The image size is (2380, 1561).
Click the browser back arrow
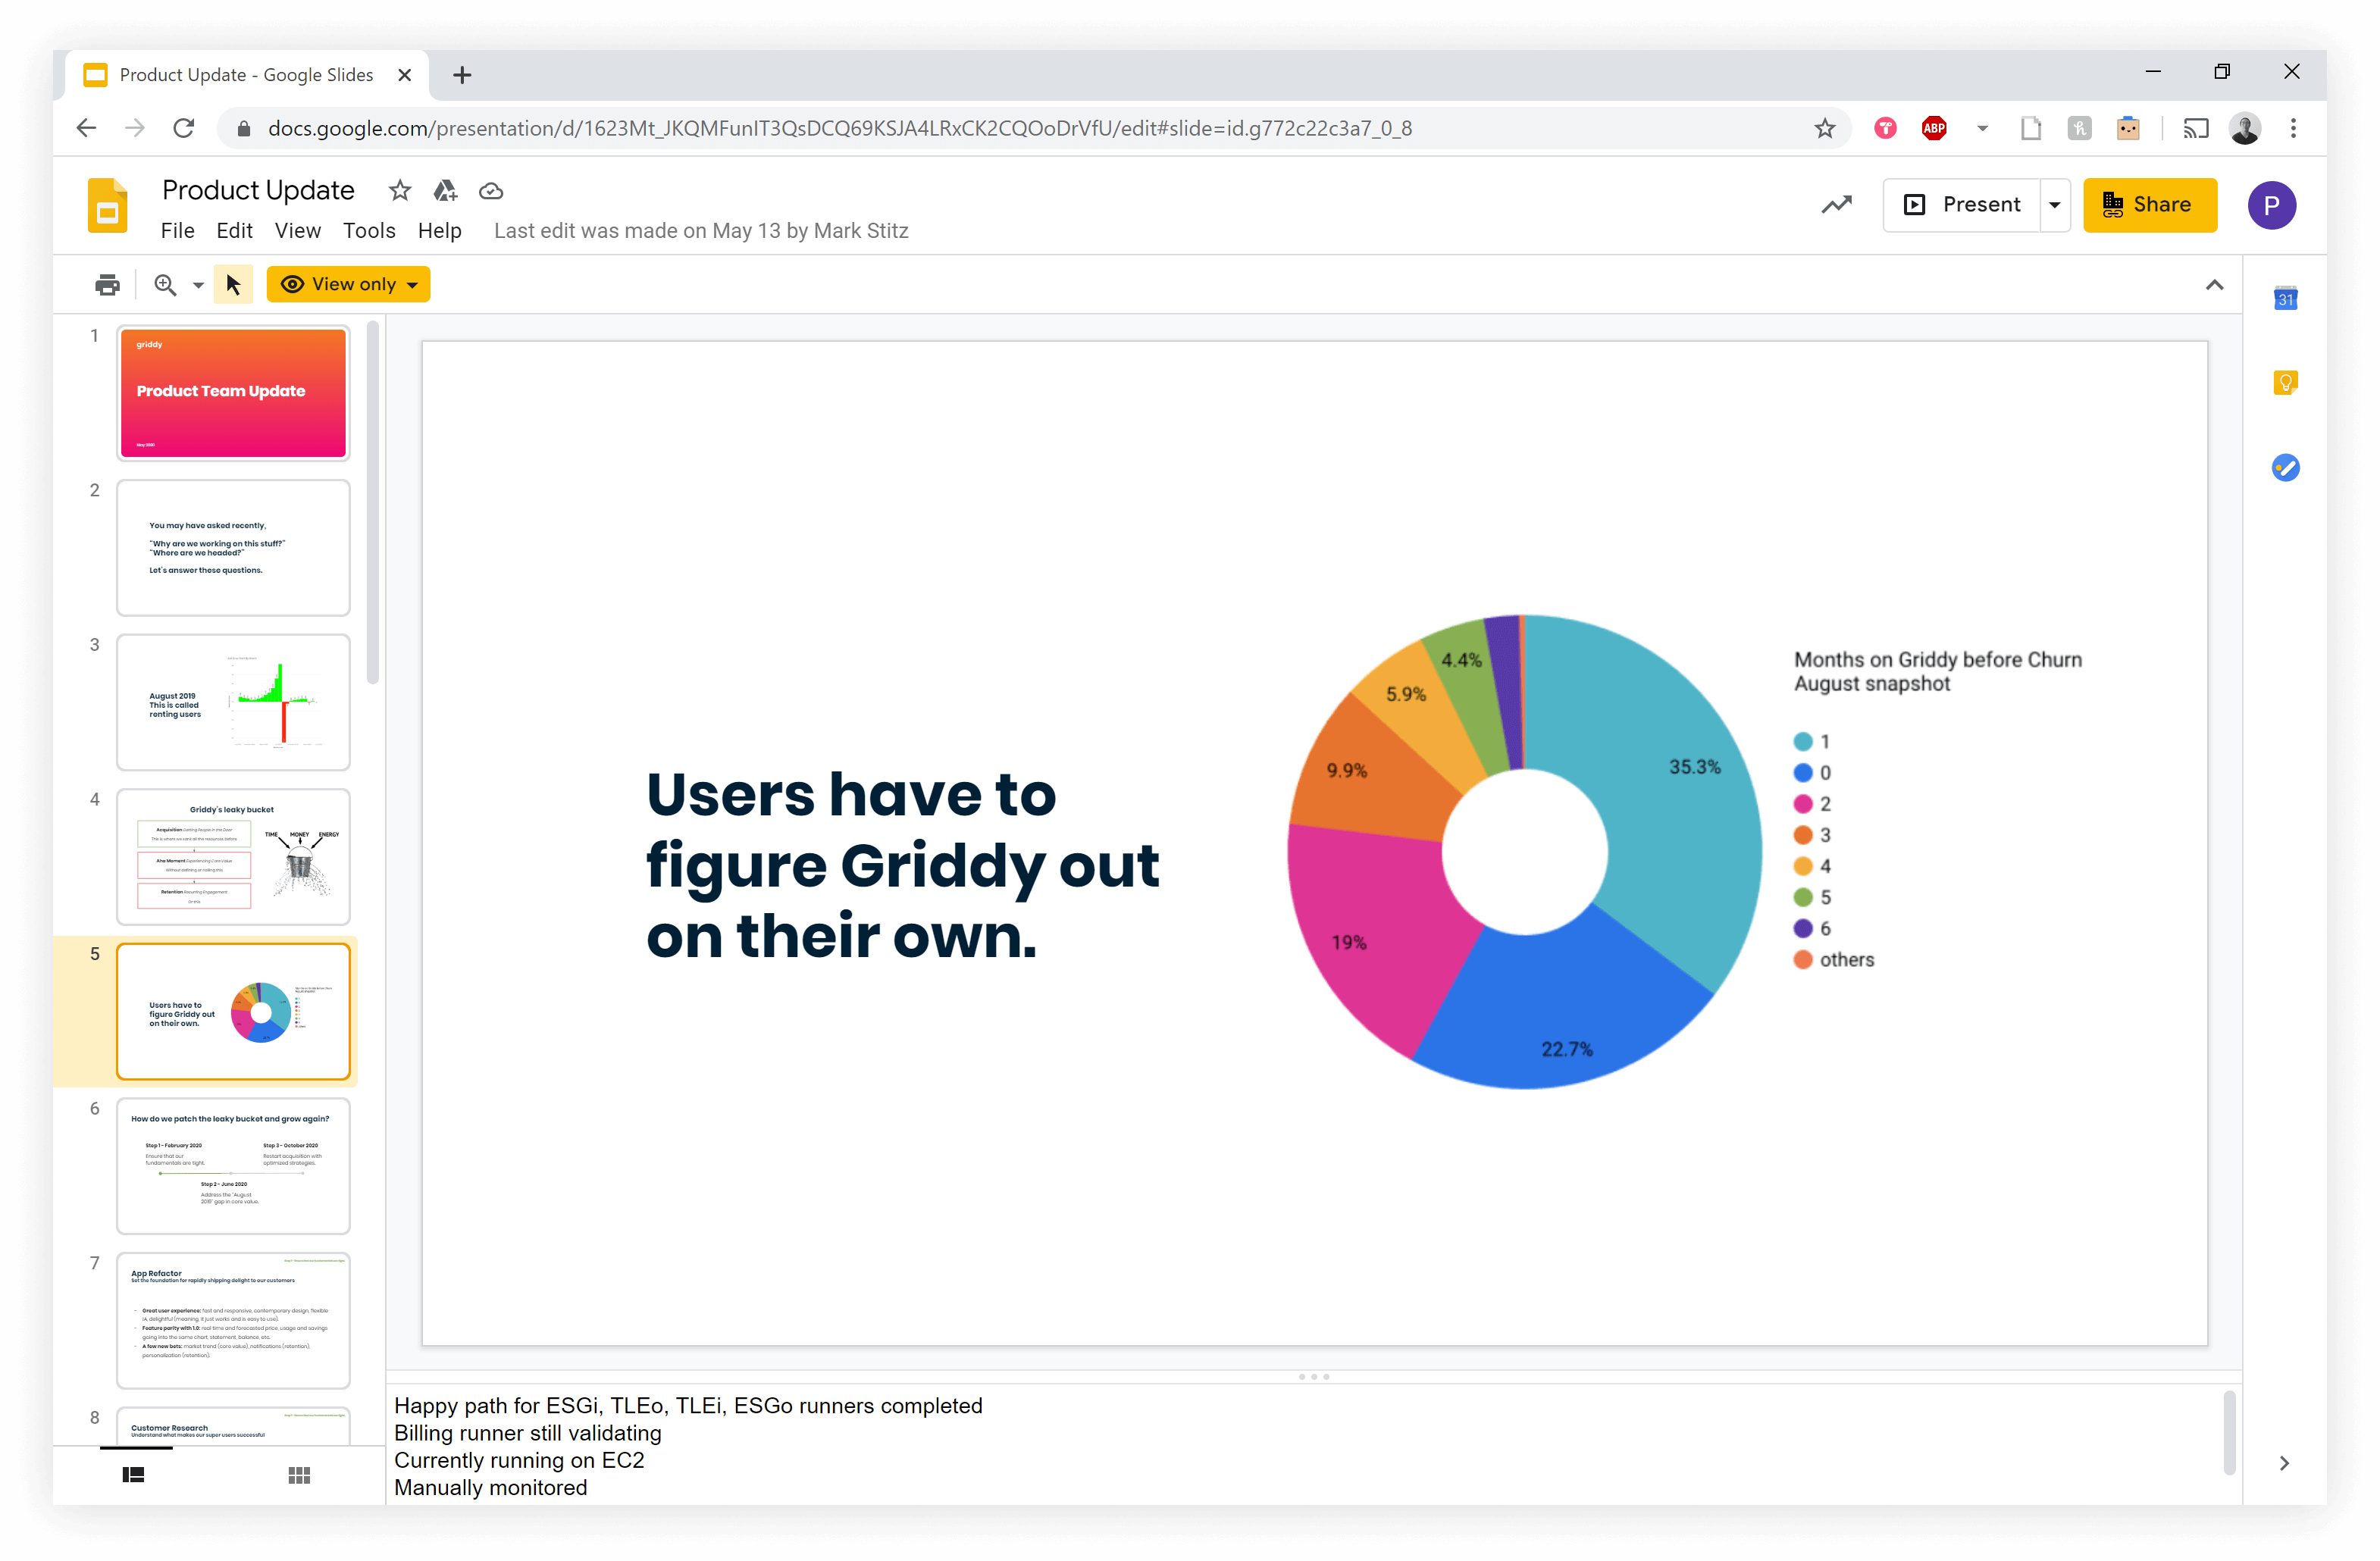click(x=87, y=128)
